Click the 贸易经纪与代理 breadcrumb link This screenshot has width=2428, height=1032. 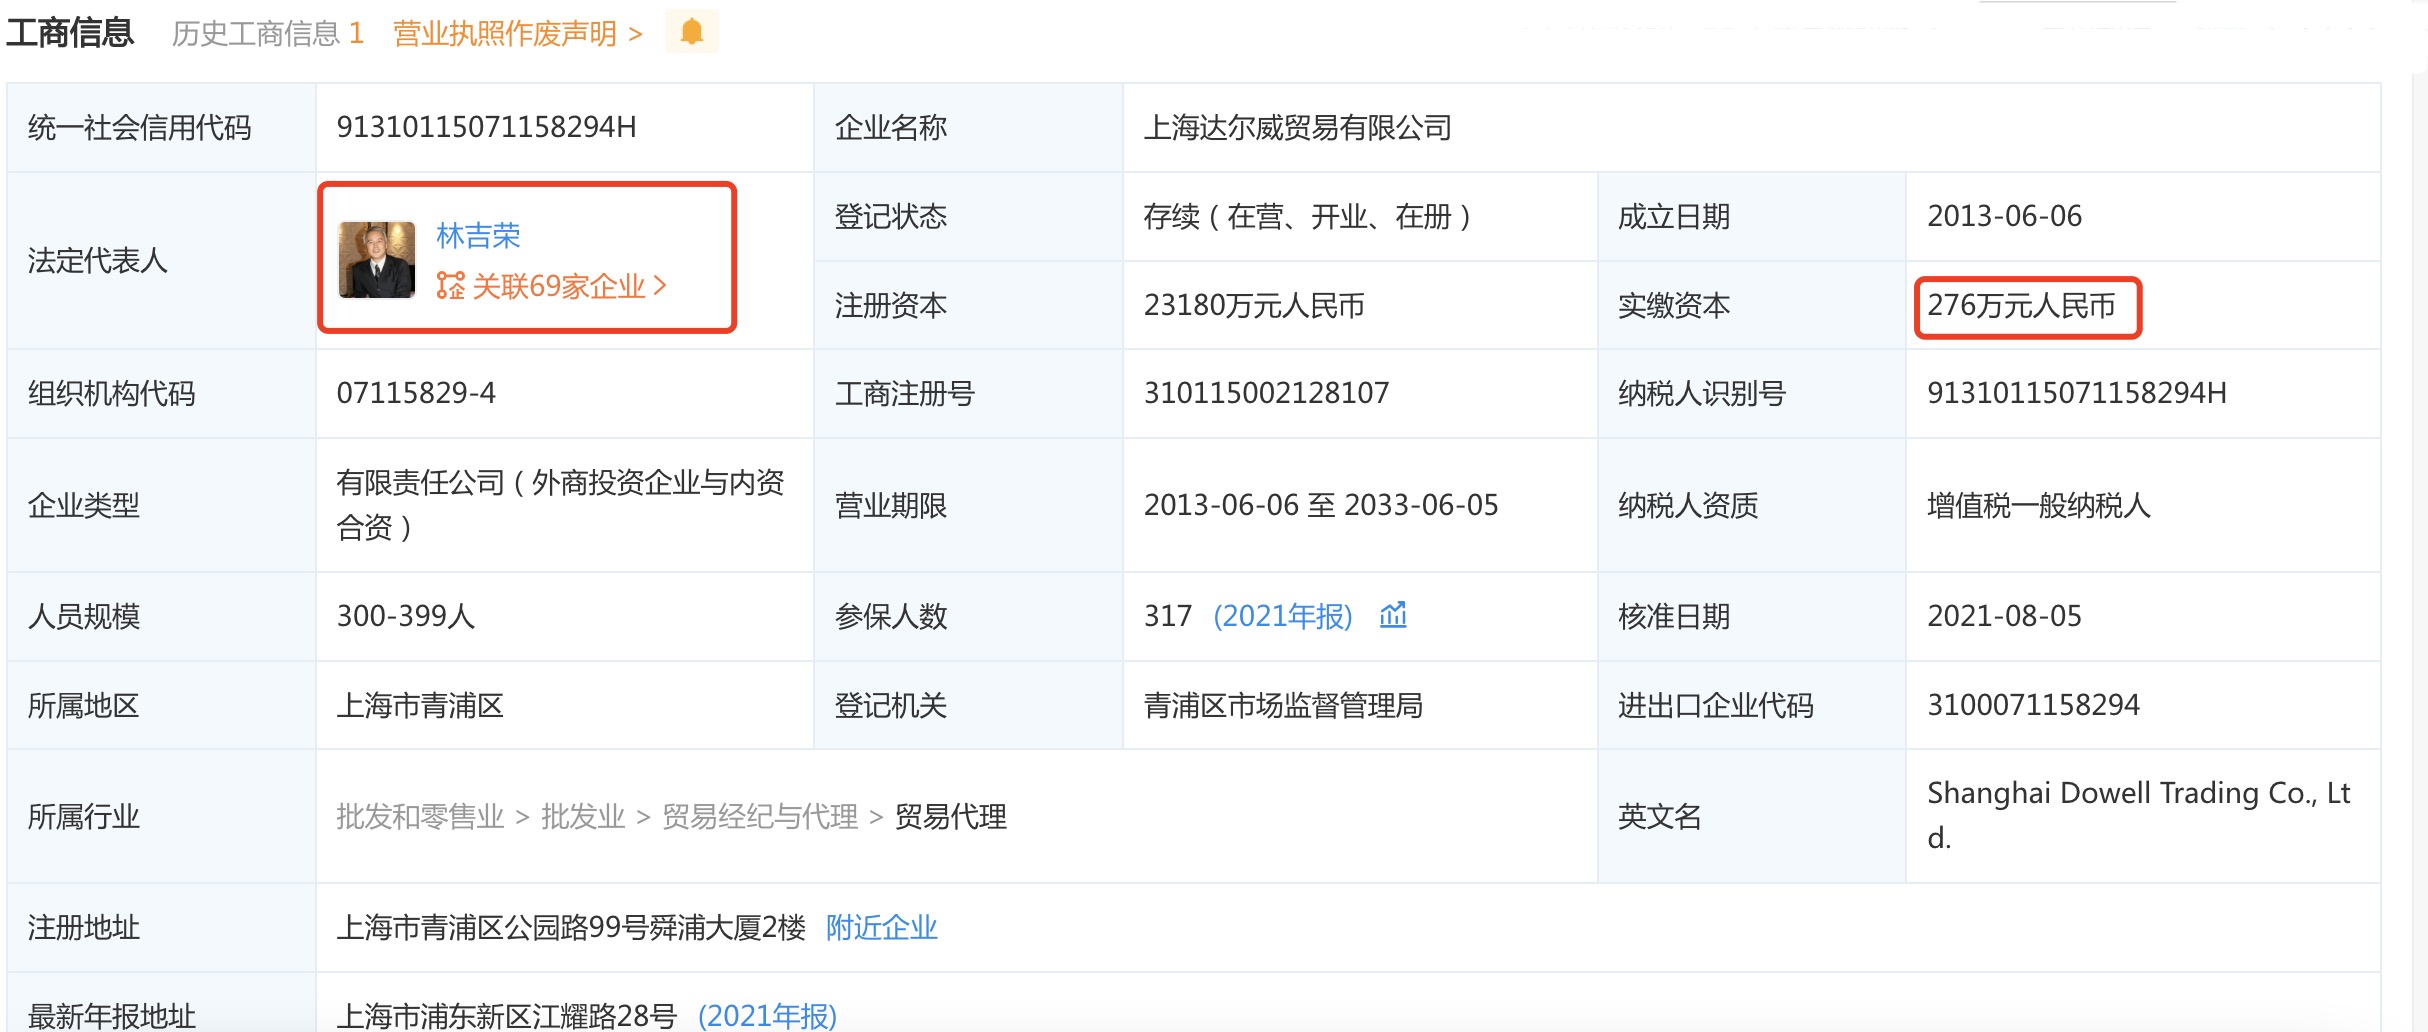click(x=759, y=817)
